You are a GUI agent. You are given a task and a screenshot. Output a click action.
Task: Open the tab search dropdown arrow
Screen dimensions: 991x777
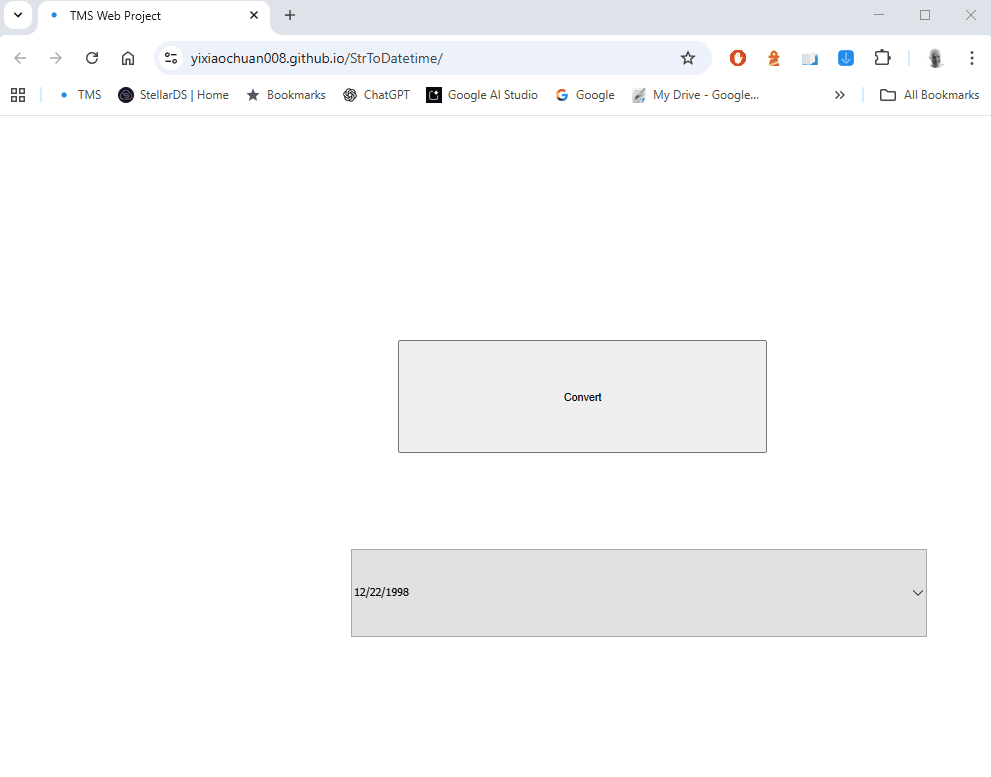coord(18,16)
